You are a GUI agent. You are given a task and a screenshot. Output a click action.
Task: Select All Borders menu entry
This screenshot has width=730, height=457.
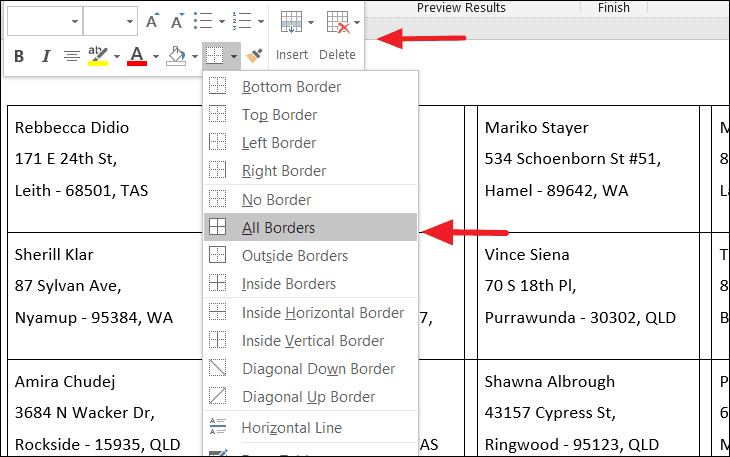(x=311, y=227)
